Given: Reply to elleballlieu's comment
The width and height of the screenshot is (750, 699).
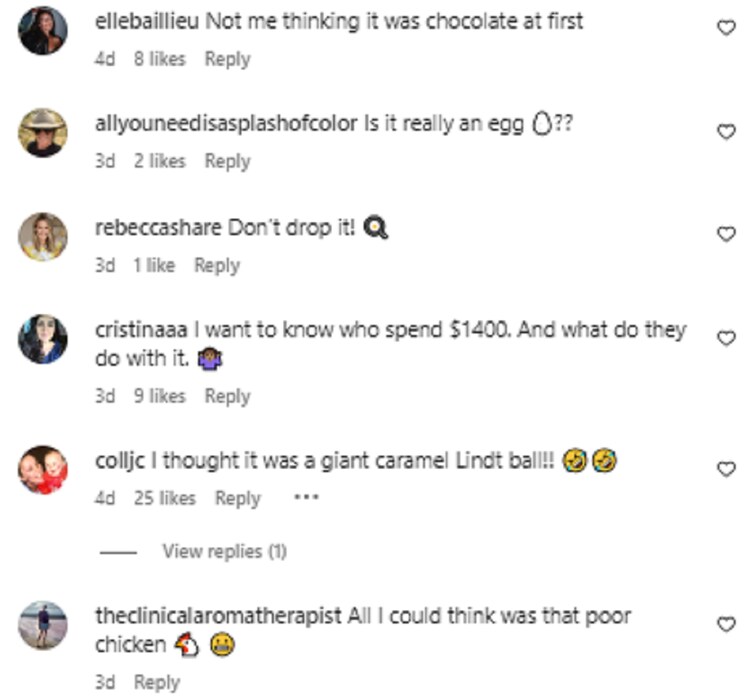Looking at the screenshot, I should [227, 59].
